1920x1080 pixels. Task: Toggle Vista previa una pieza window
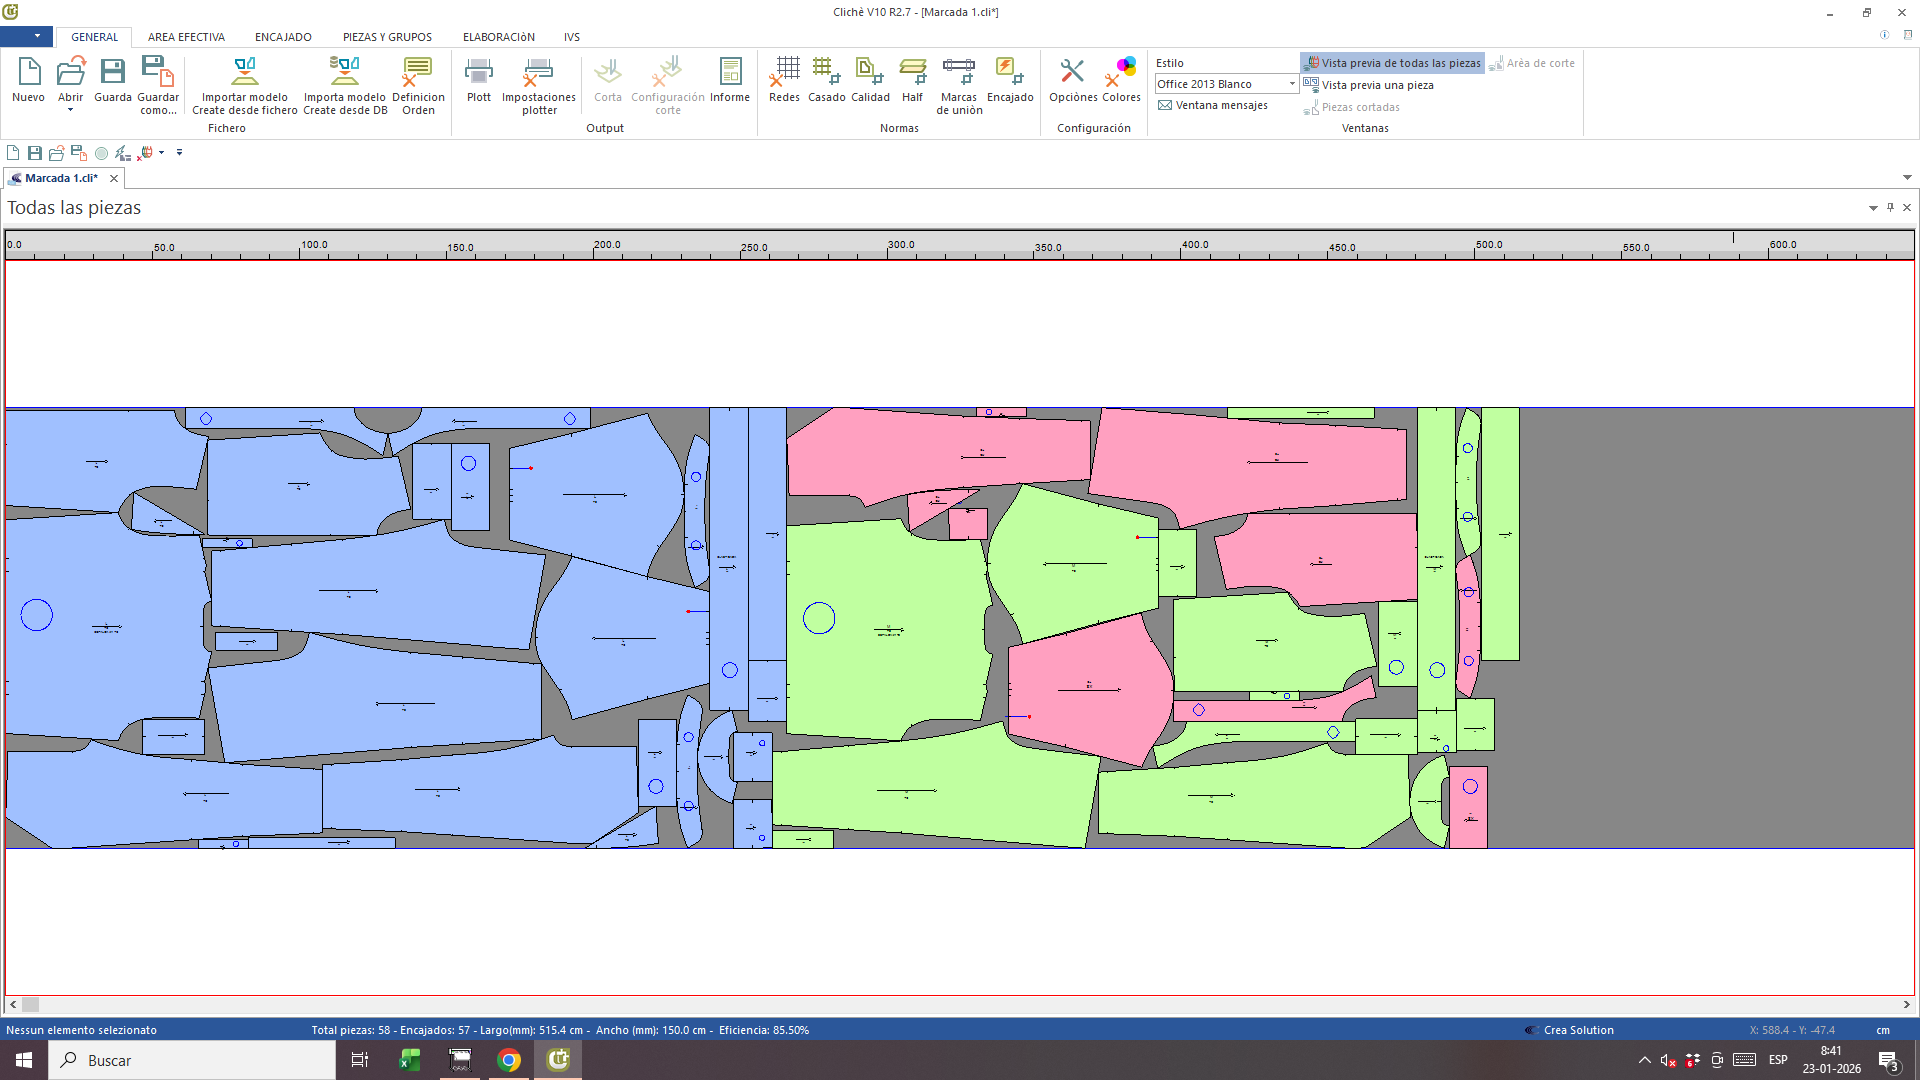click(x=1369, y=85)
